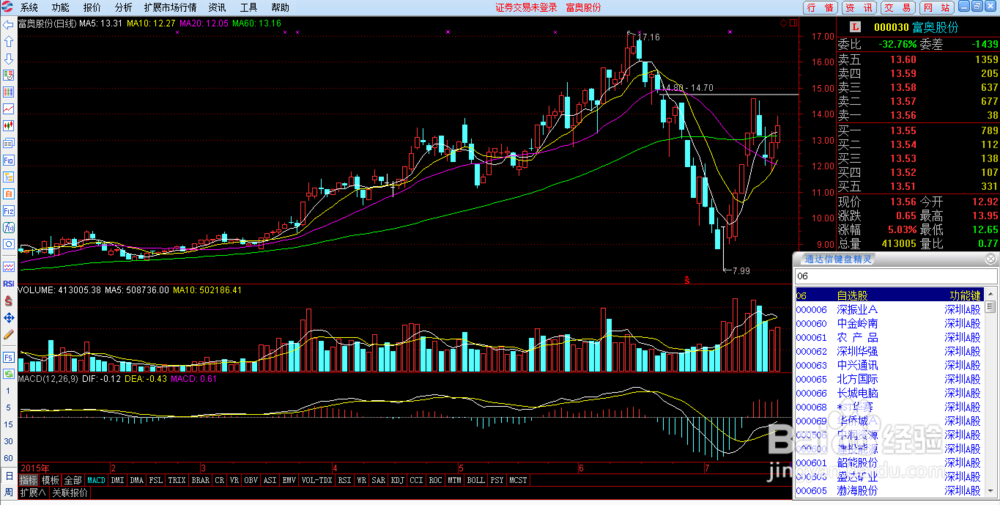Switch to 1-minute period in sidebar
This screenshot has width=1000, height=505.
click(x=8, y=390)
